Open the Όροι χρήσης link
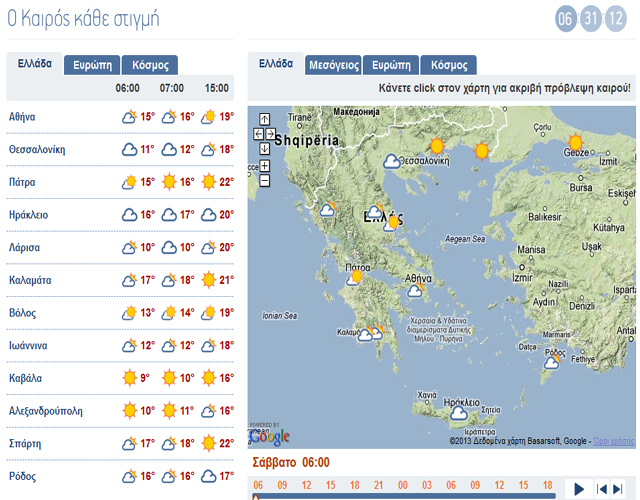The height and width of the screenshot is (500, 640). point(612,440)
